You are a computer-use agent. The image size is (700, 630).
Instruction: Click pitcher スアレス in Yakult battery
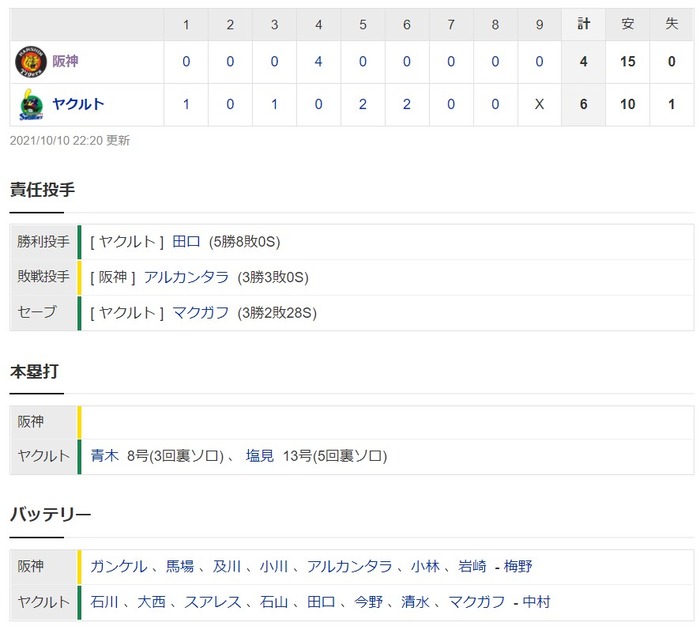coord(213,602)
